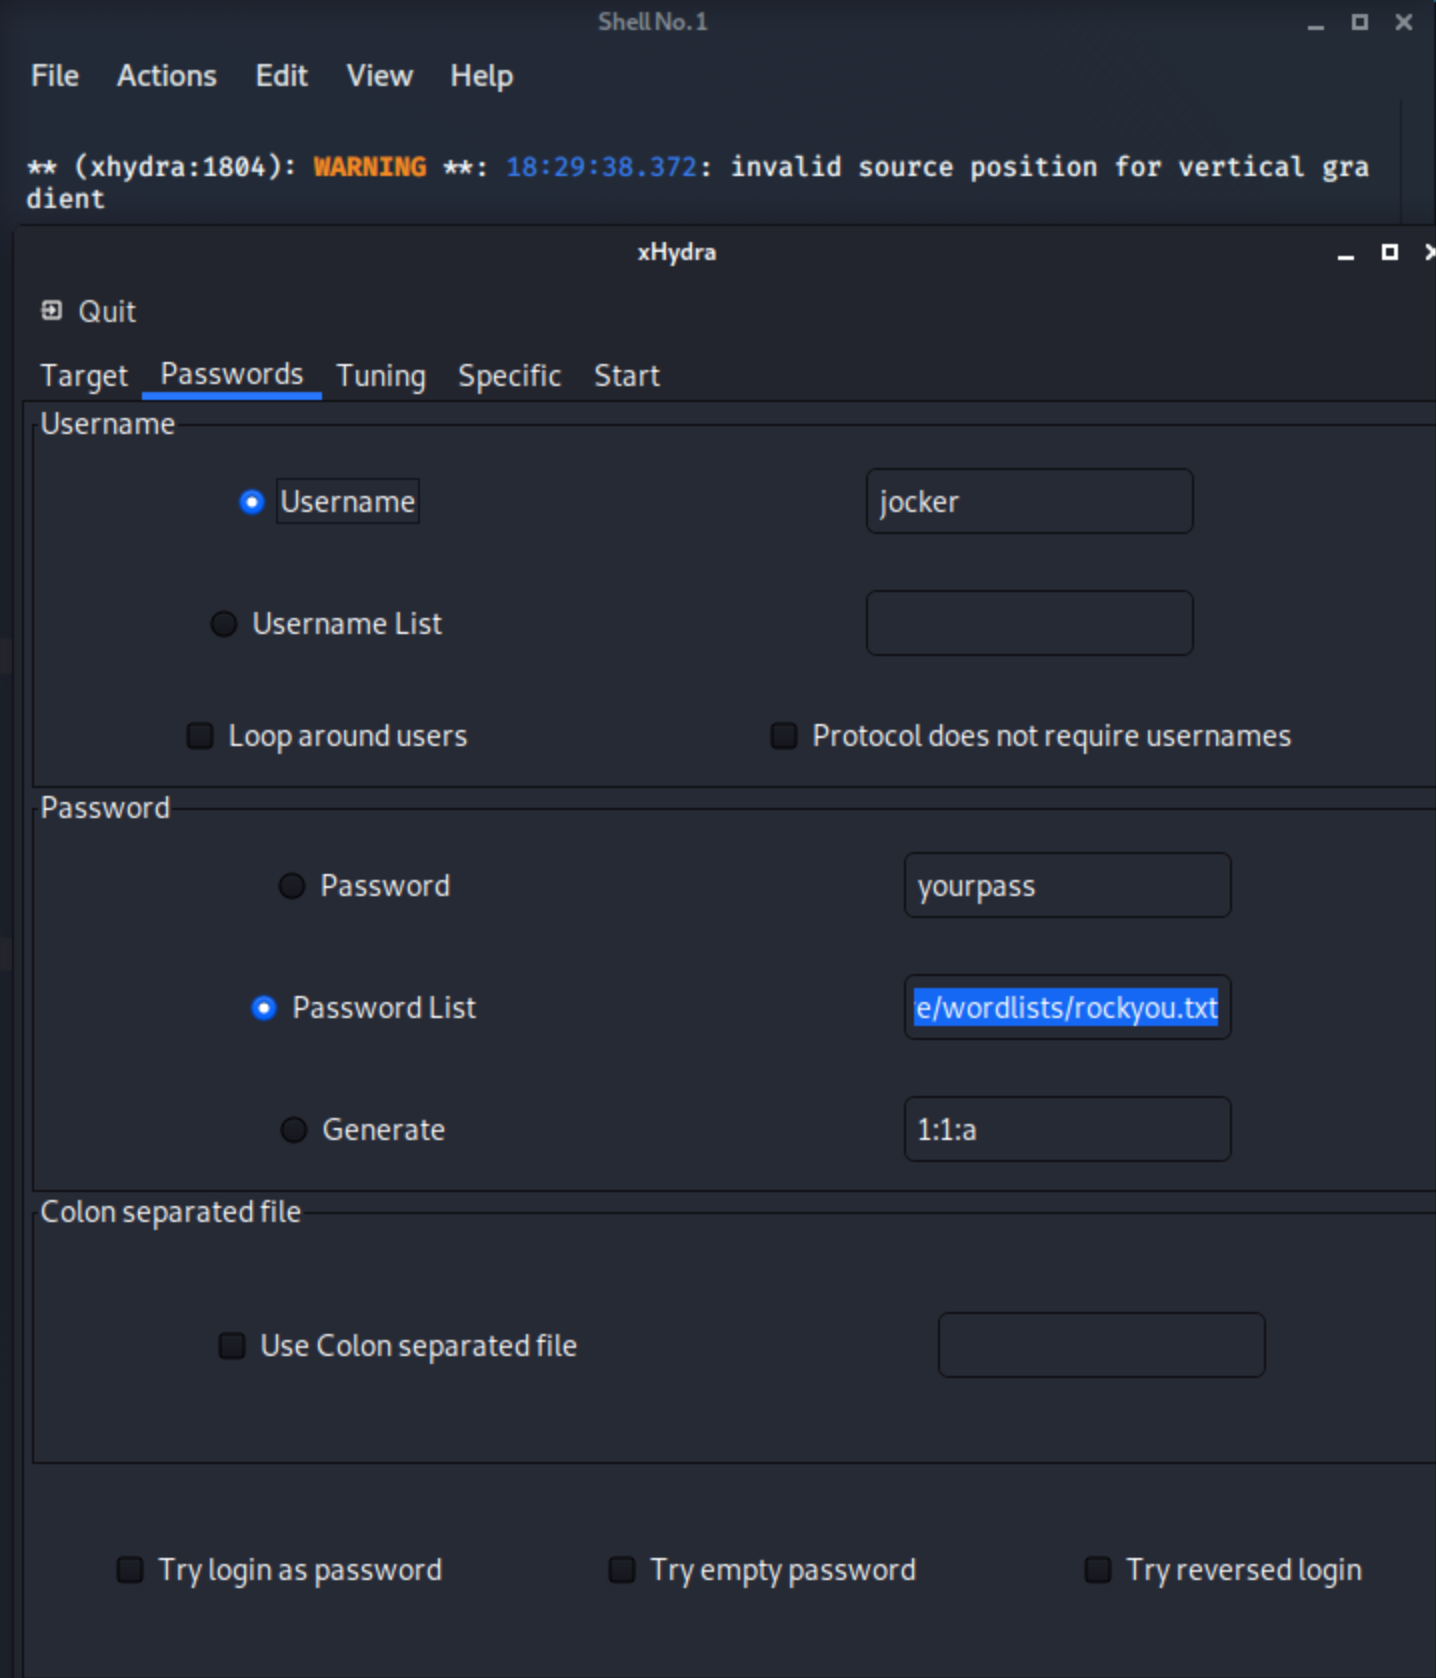Enable Loop around users checkbox

201,736
